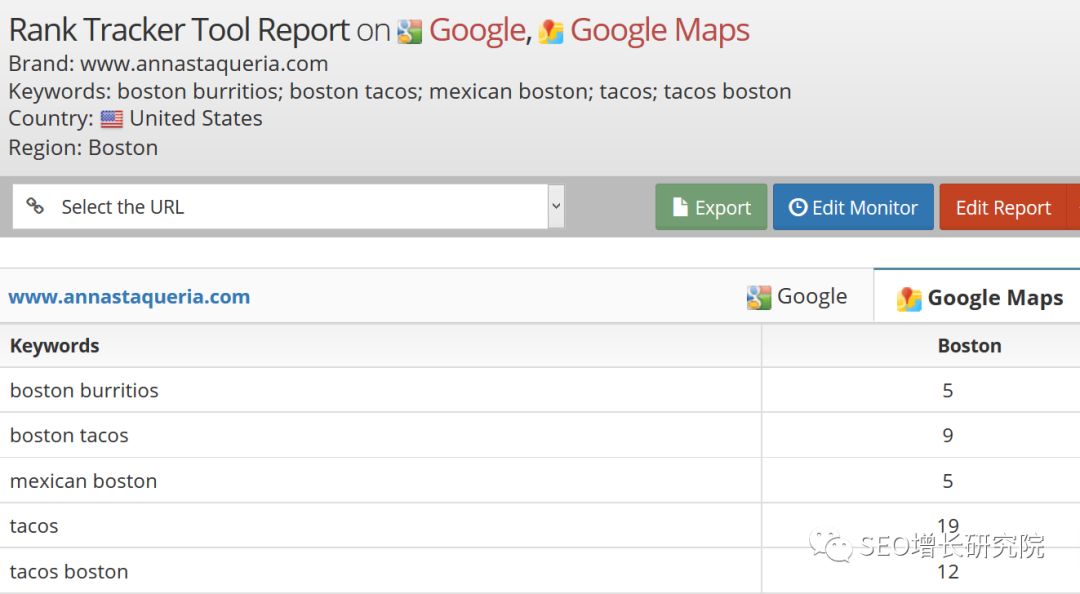This screenshot has height=594, width=1080.
Task: Select the boston burritios keyword row
Action: [540, 390]
